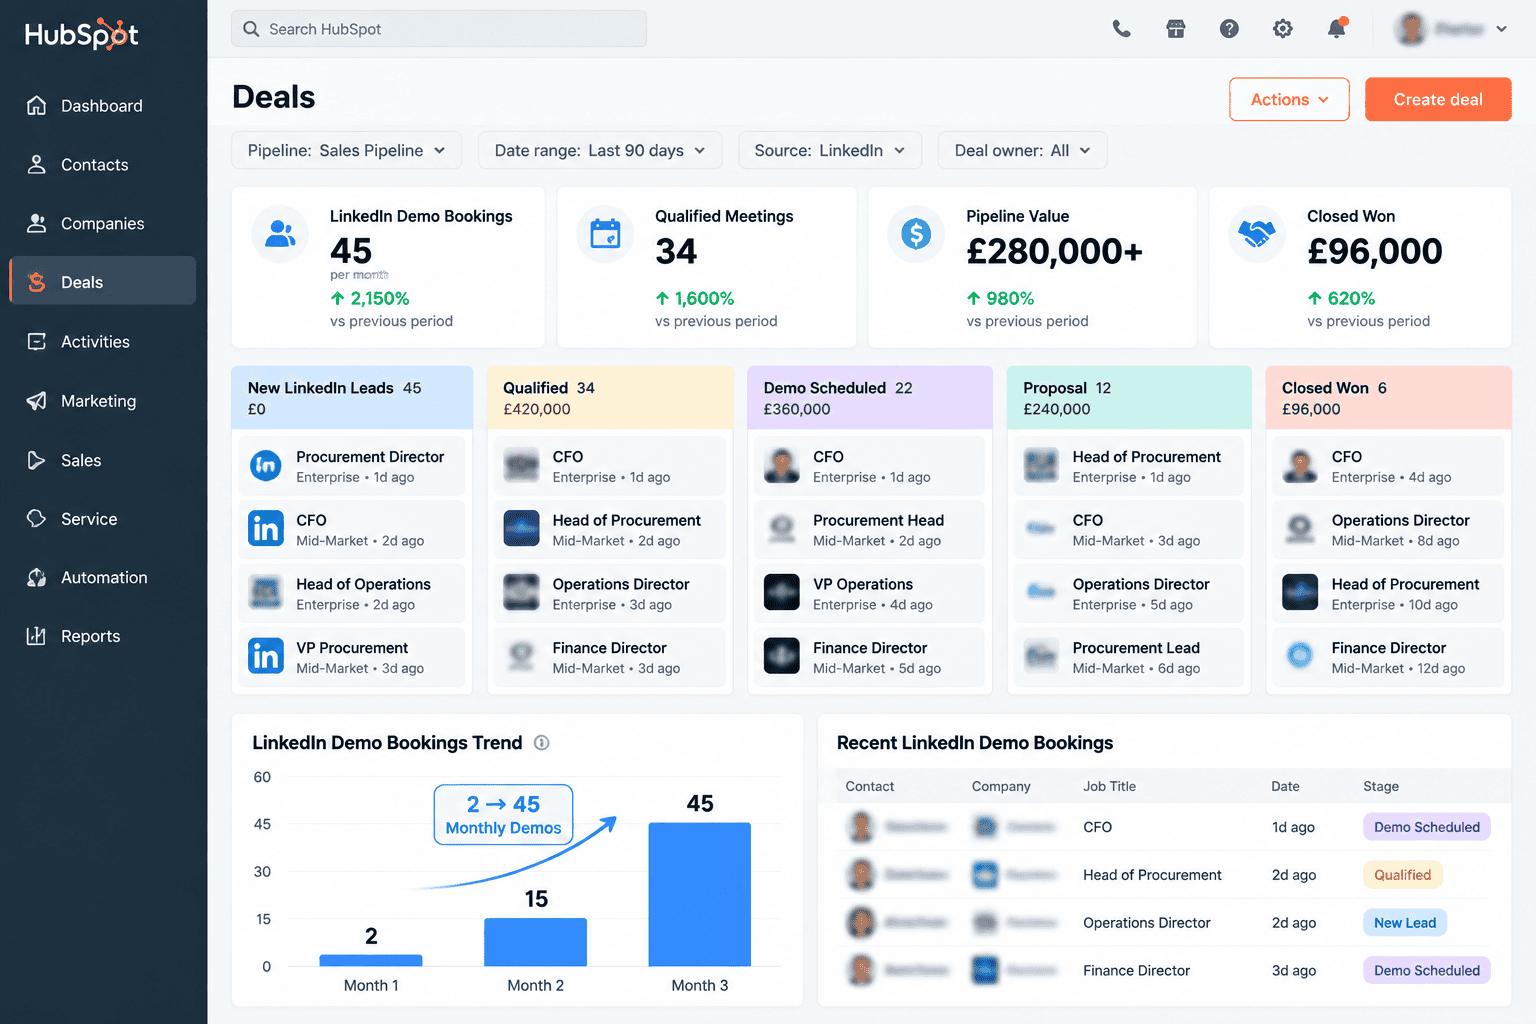Expand the Pipeline: Sales Pipeline dropdown
Viewport: 1536px width, 1024px height.
346,150
